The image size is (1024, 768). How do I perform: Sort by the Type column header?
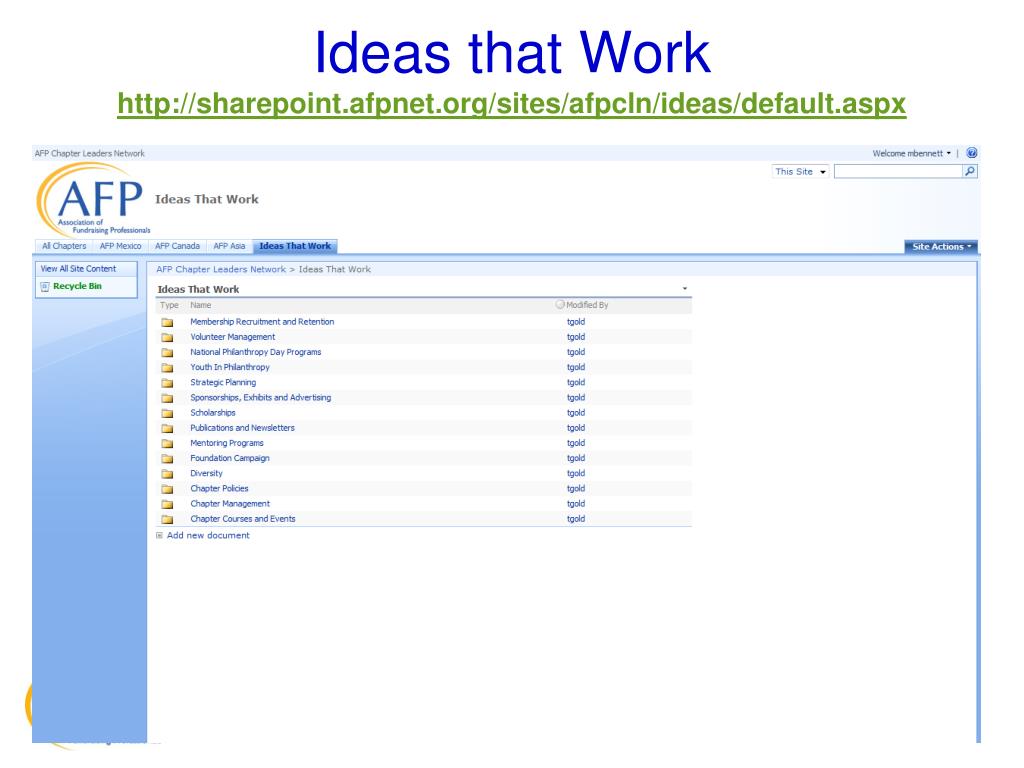tap(169, 305)
